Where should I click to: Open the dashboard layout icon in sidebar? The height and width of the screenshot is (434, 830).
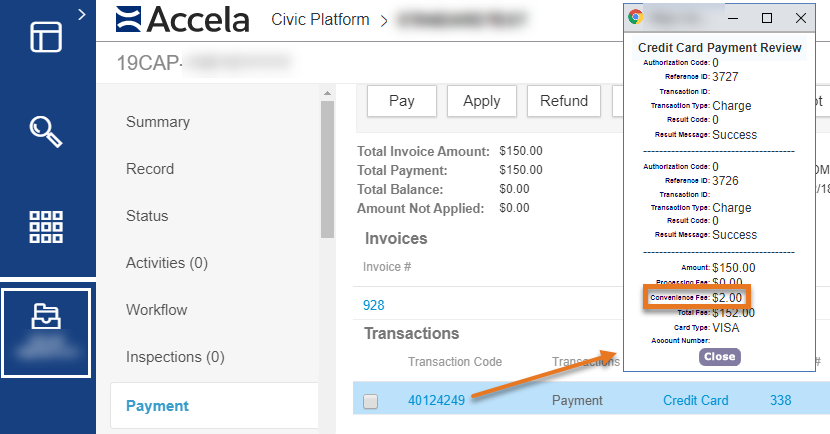point(46,35)
